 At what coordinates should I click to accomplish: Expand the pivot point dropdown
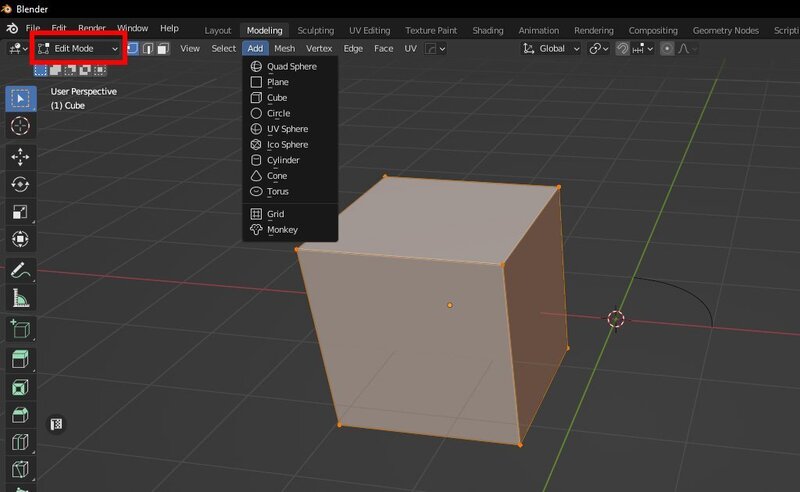point(598,48)
